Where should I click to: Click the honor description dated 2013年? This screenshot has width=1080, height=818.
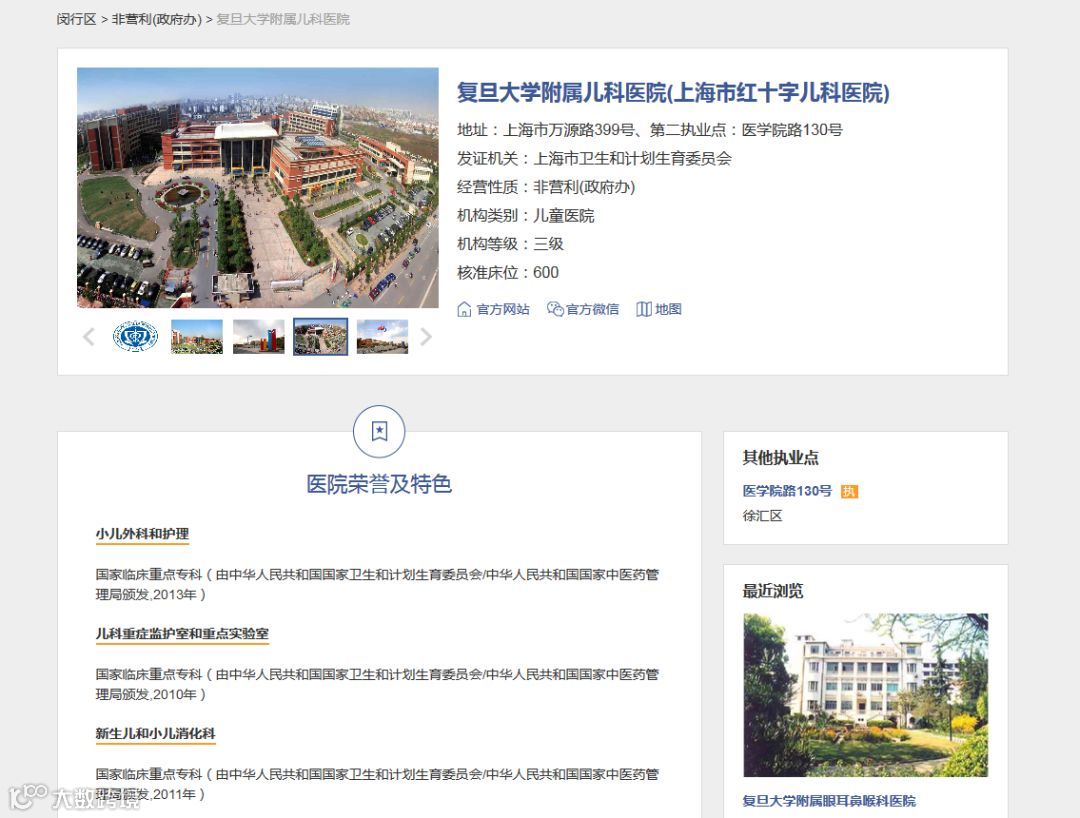point(377,584)
